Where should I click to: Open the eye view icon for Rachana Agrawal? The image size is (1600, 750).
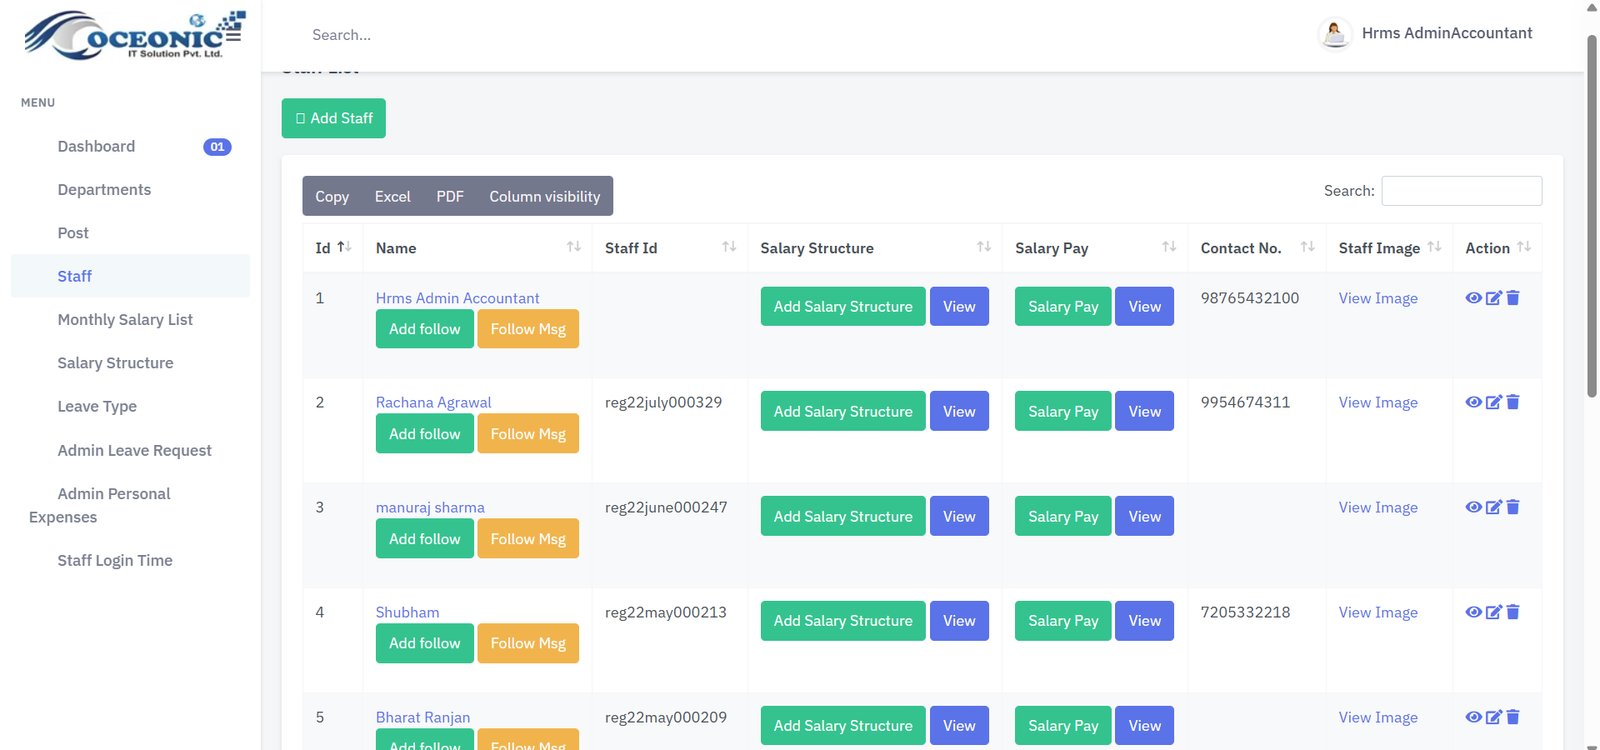1473,402
